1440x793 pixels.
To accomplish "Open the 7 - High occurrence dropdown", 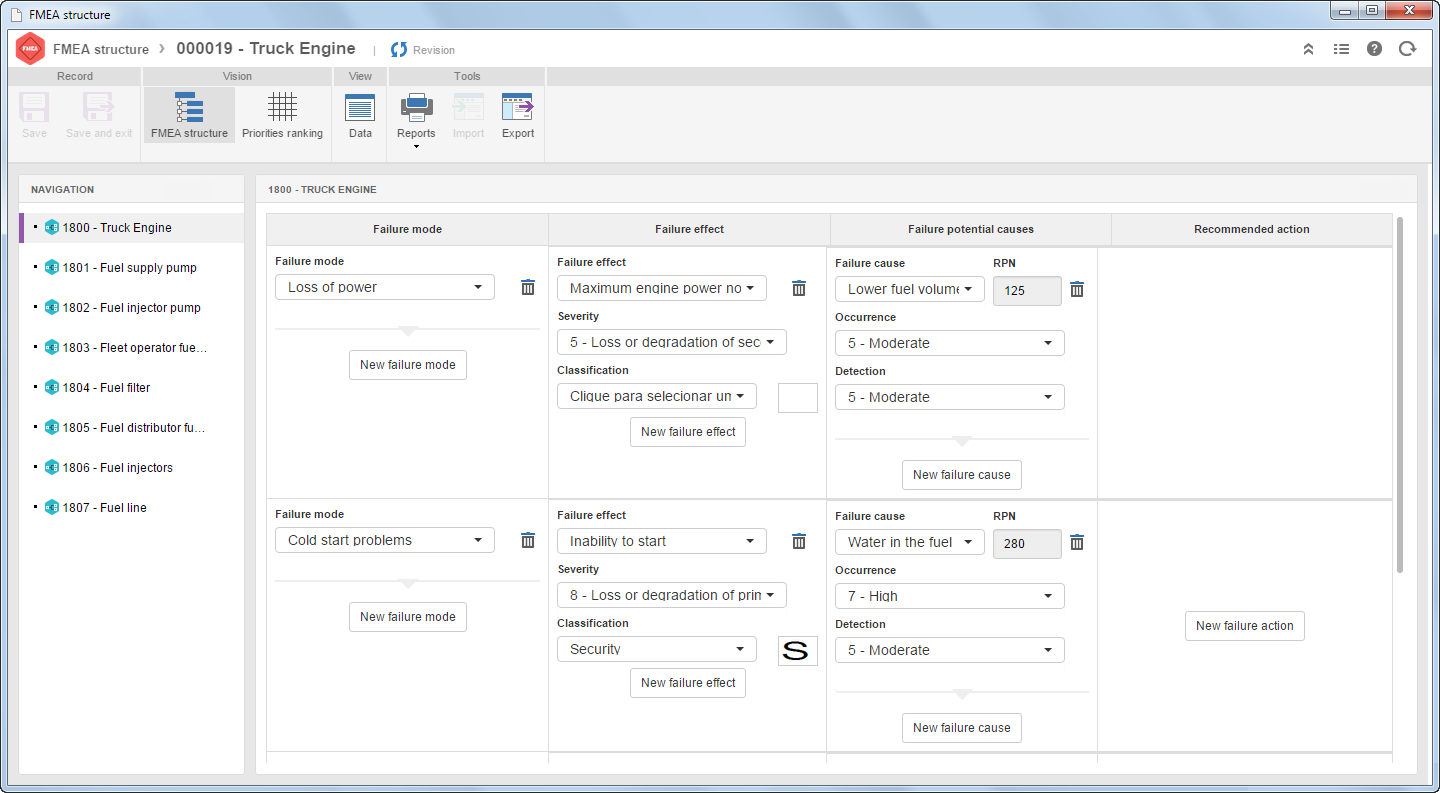I will (950, 596).
